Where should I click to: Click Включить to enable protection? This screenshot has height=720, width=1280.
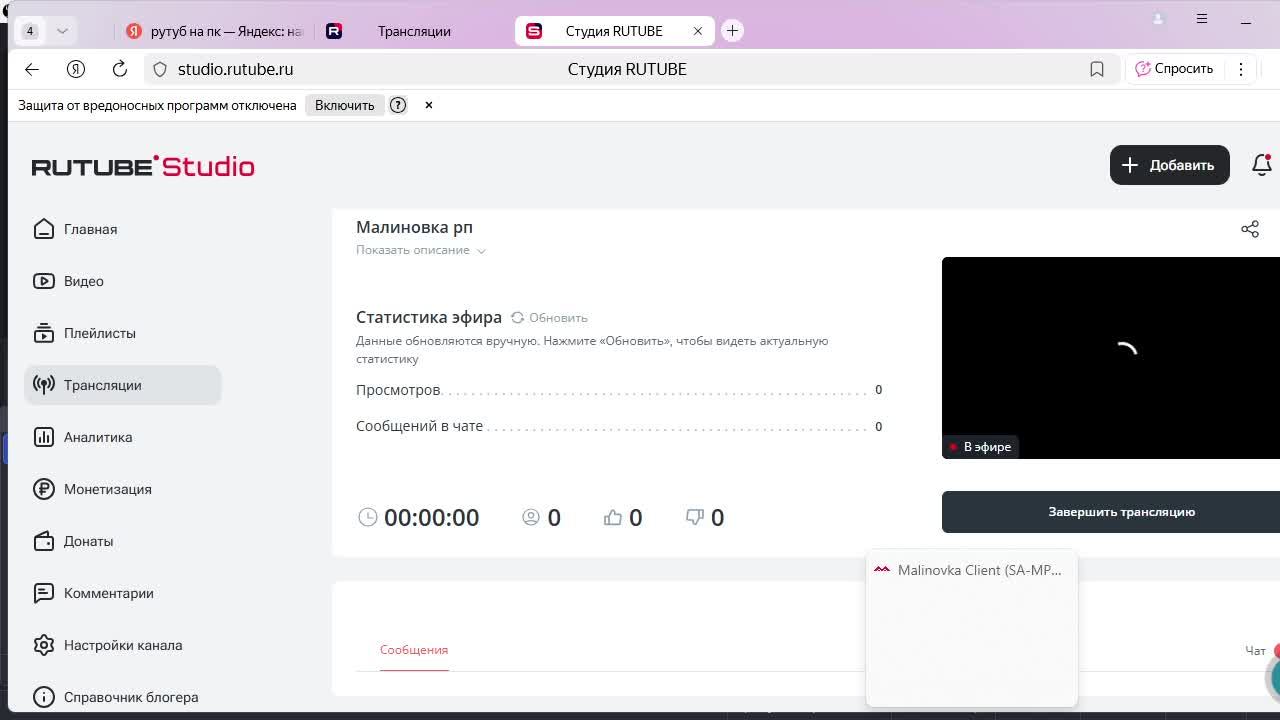click(345, 105)
